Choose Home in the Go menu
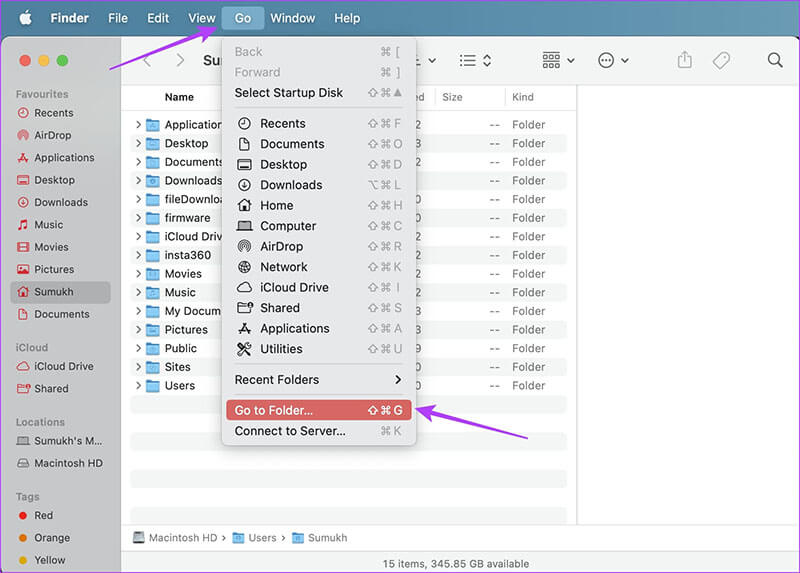Image resolution: width=800 pixels, height=573 pixels. pyautogui.click(x=319, y=206)
